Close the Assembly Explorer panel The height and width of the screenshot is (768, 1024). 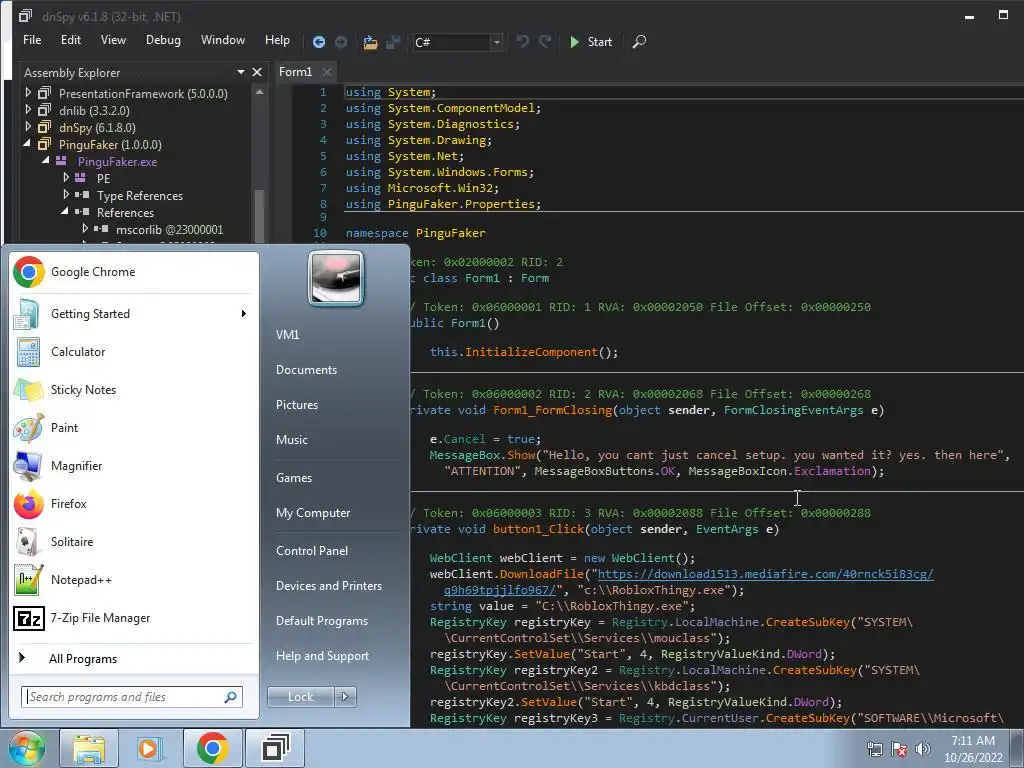(257, 72)
